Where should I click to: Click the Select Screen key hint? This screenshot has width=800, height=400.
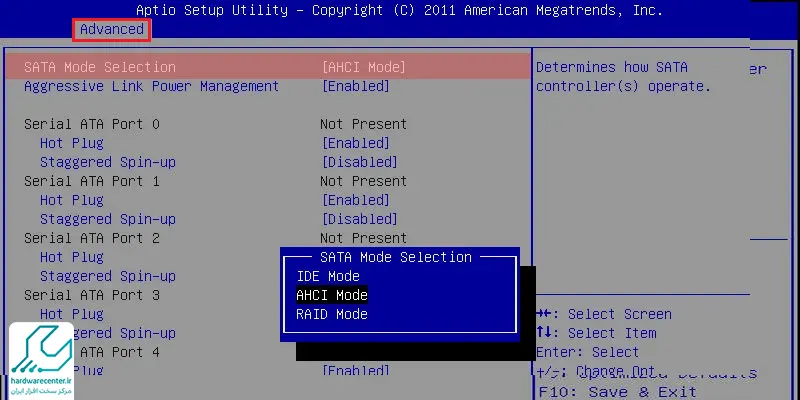[x=604, y=314]
